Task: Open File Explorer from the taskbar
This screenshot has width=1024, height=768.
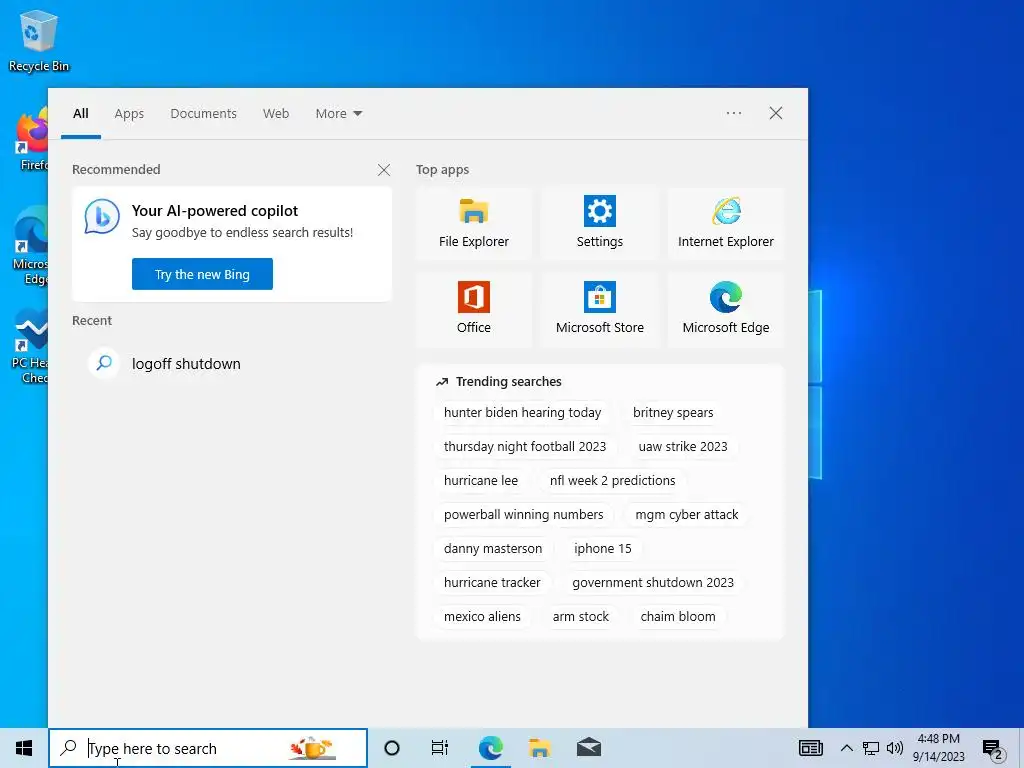Action: 539,748
